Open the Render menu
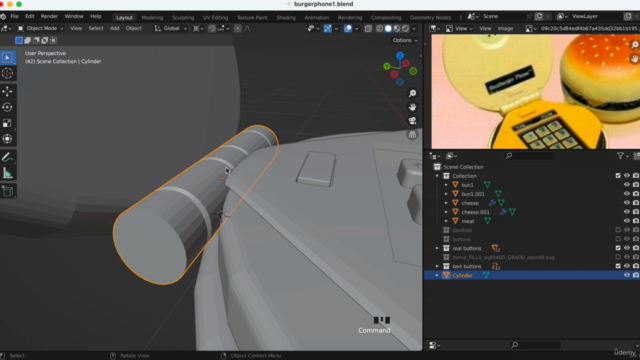The width and height of the screenshot is (640, 360). click(x=49, y=16)
